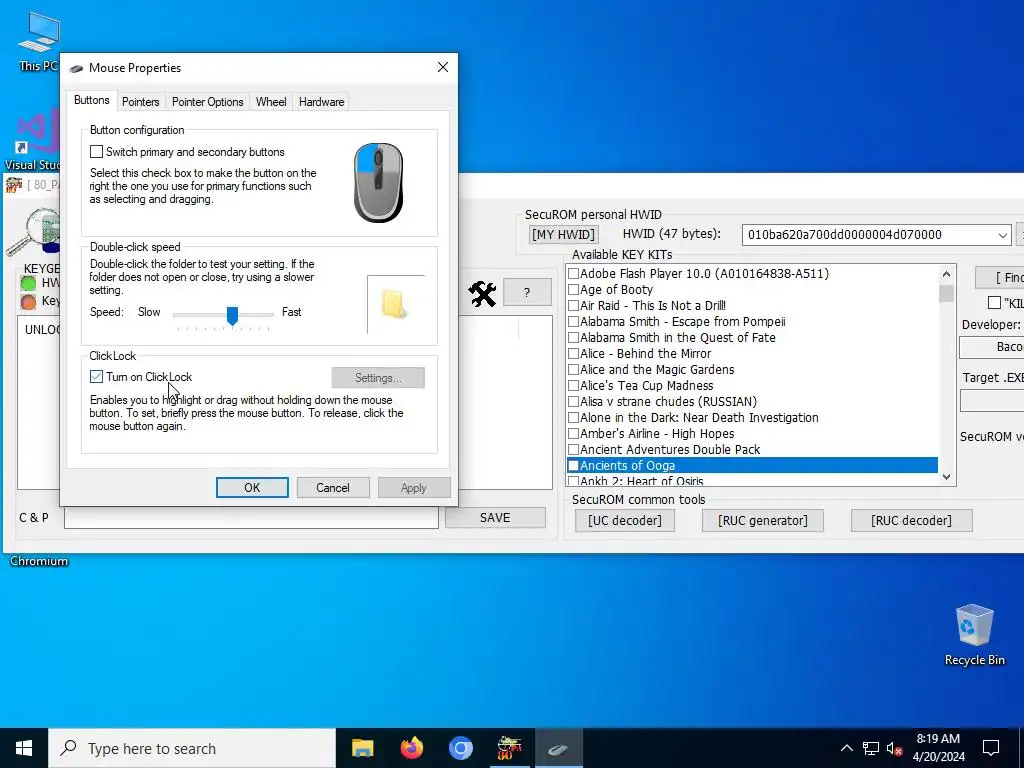Expand the HWID combo box dropdown

[1002, 234]
